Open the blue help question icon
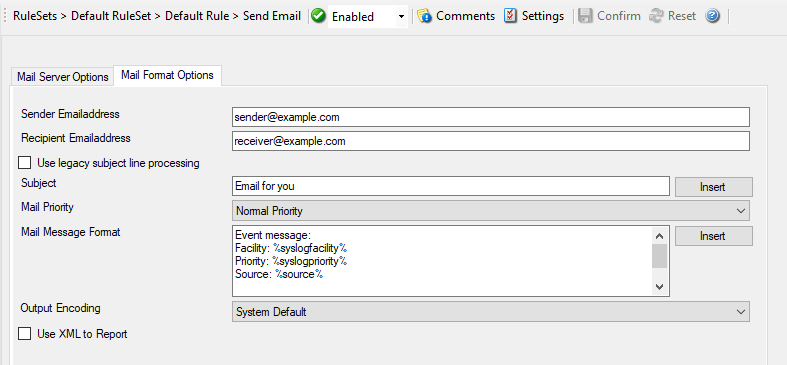The width and height of the screenshot is (787, 365). (x=712, y=16)
